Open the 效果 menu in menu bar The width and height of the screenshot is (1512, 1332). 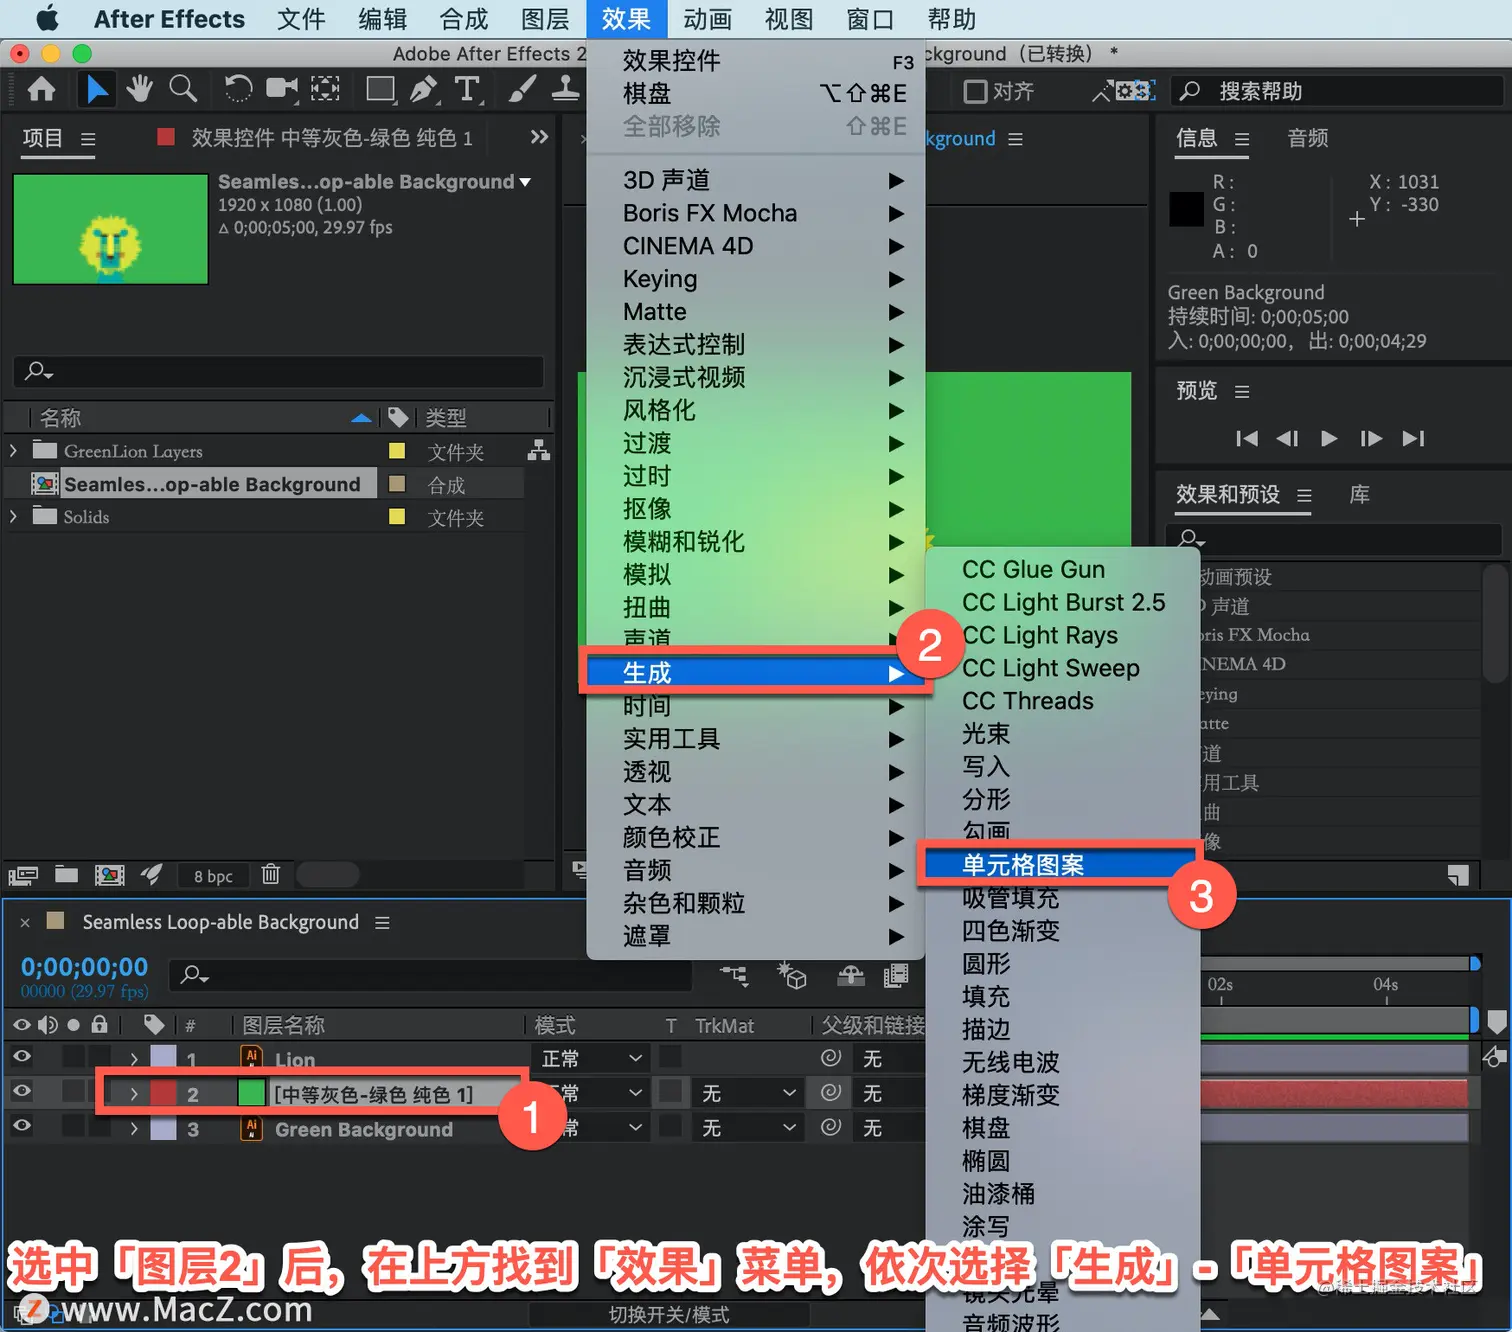pos(626,19)
